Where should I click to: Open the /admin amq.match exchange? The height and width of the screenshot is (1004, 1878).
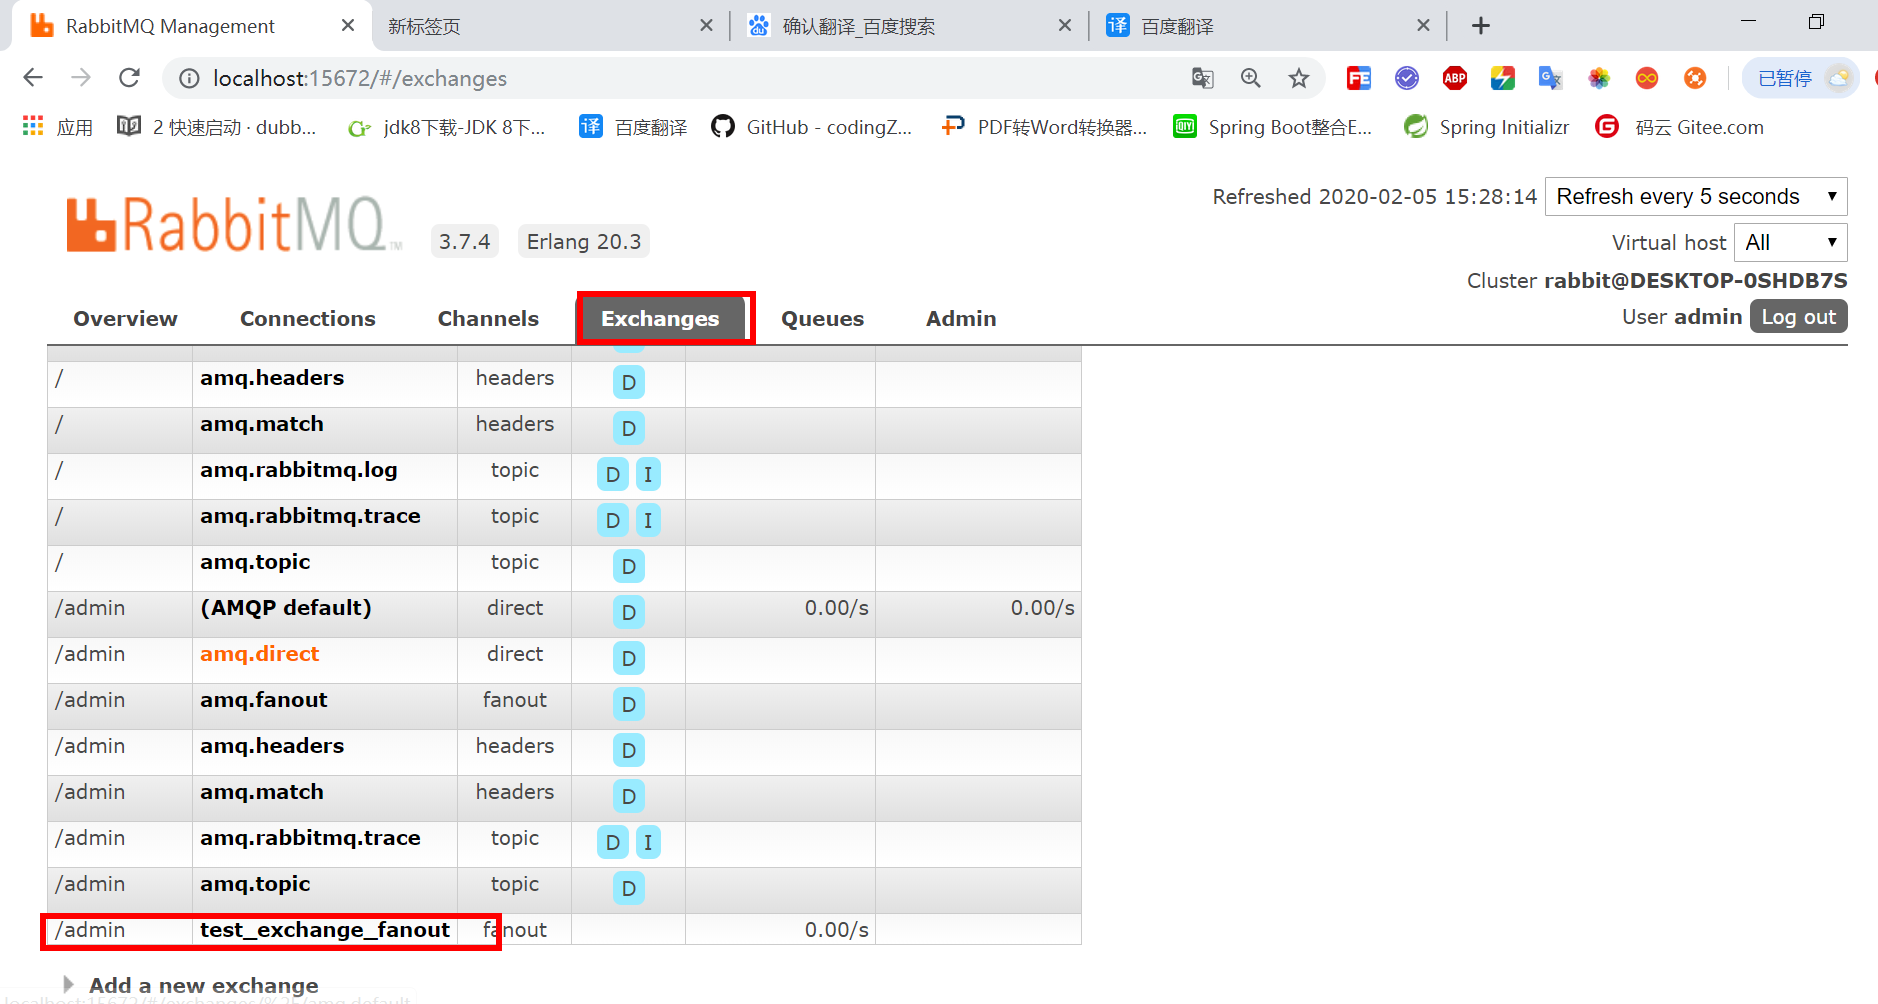point(261,792)
